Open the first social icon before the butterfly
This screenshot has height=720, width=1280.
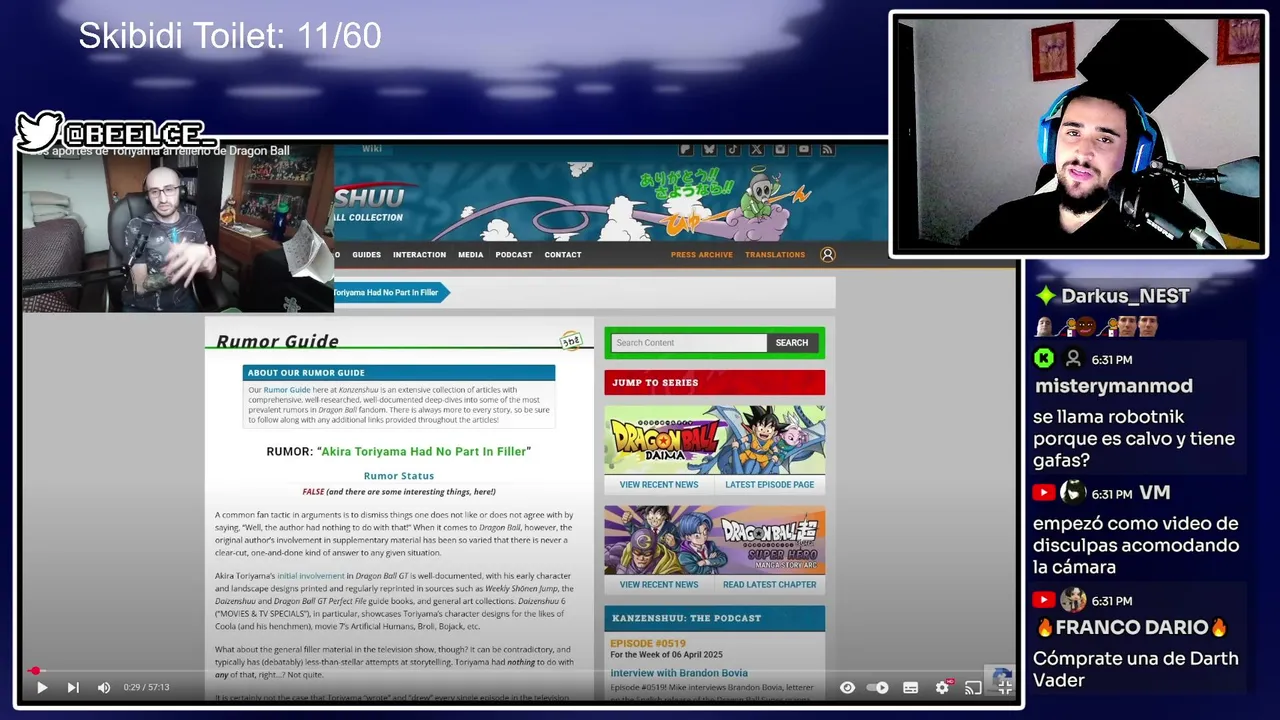click(685, 149)
